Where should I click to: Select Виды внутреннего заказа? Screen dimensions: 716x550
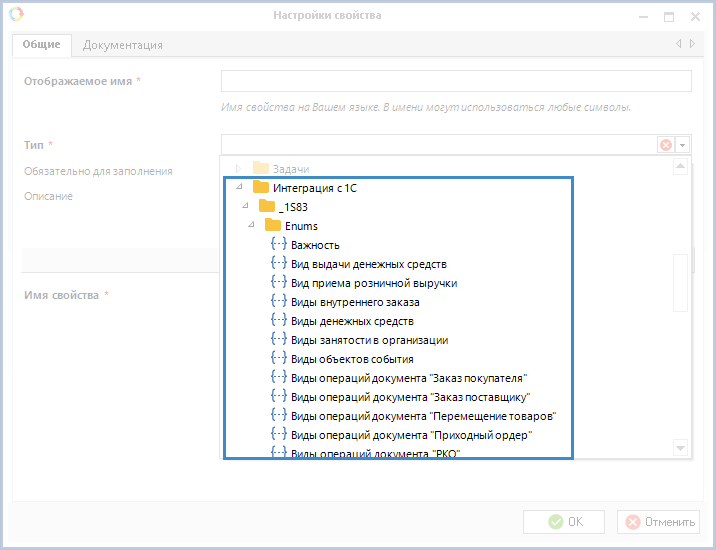355,302
